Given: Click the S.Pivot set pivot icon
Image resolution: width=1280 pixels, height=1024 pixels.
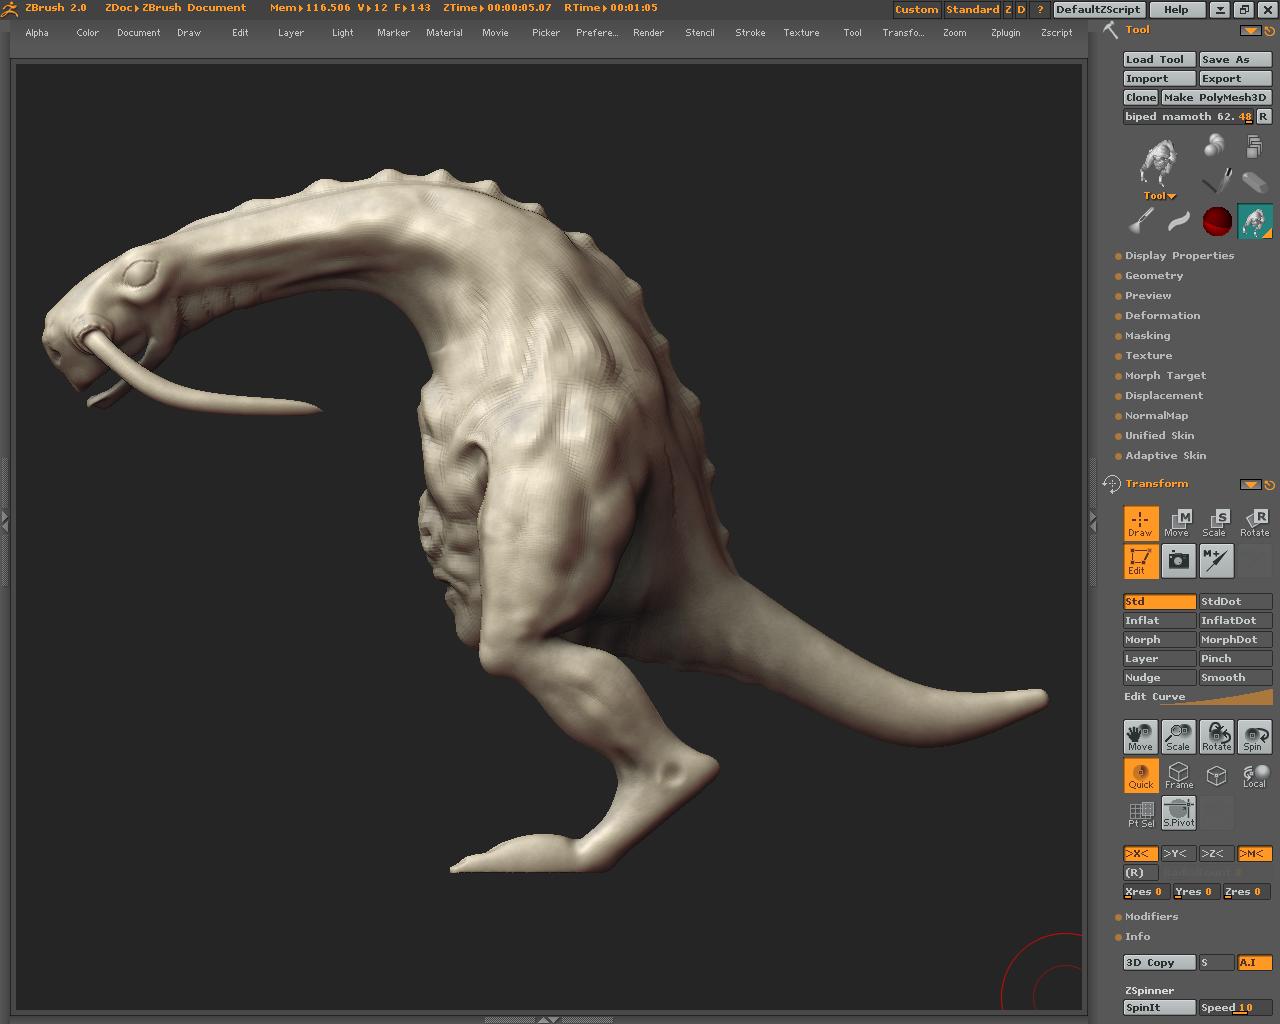Looking at the screenshot, I should click(1179, 813).
